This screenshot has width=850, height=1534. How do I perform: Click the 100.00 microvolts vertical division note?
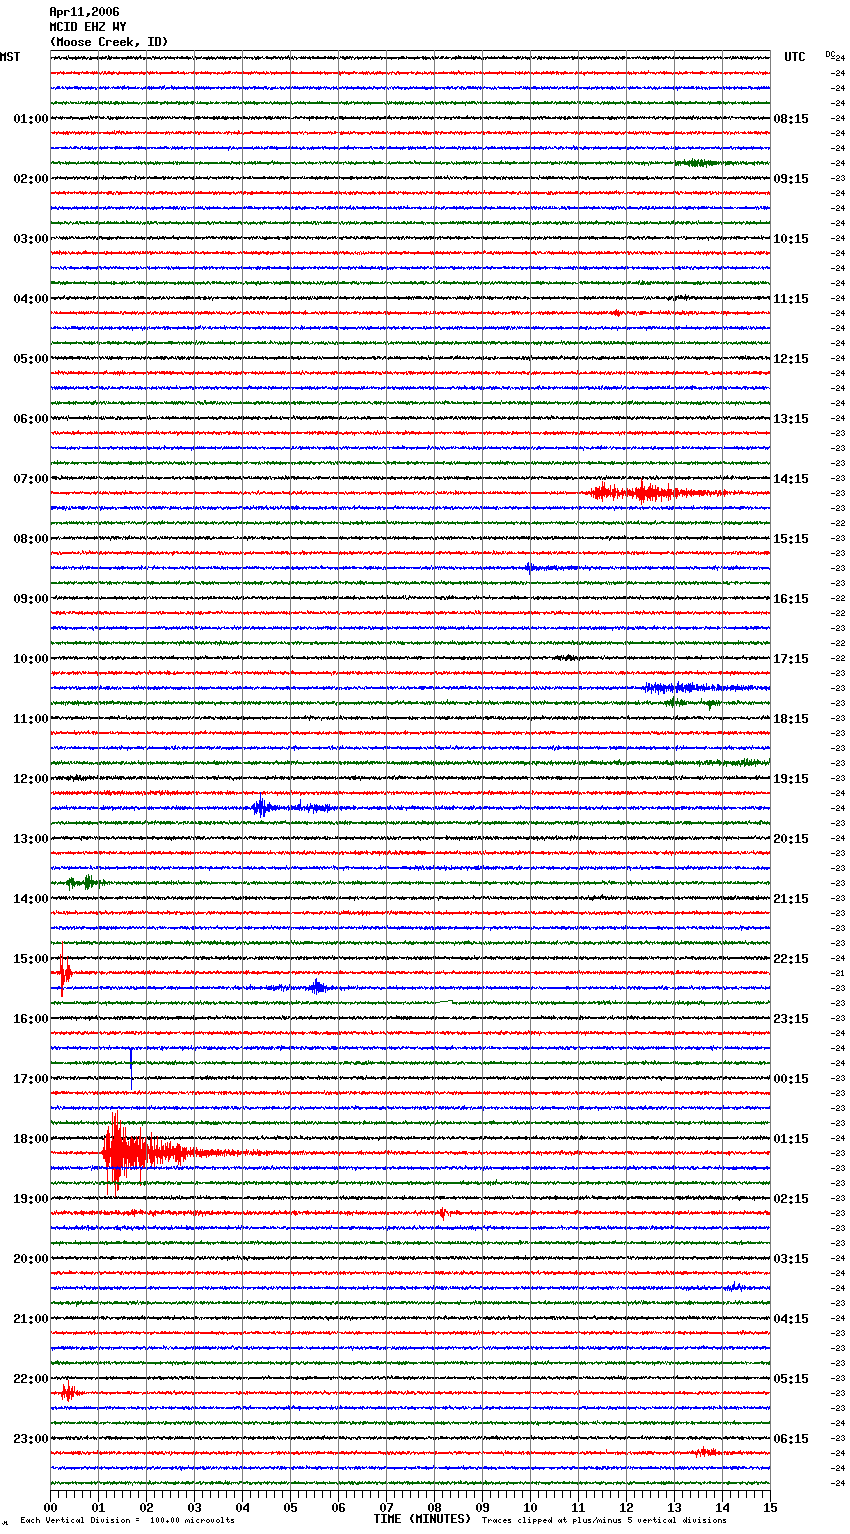coord(128,1520)
